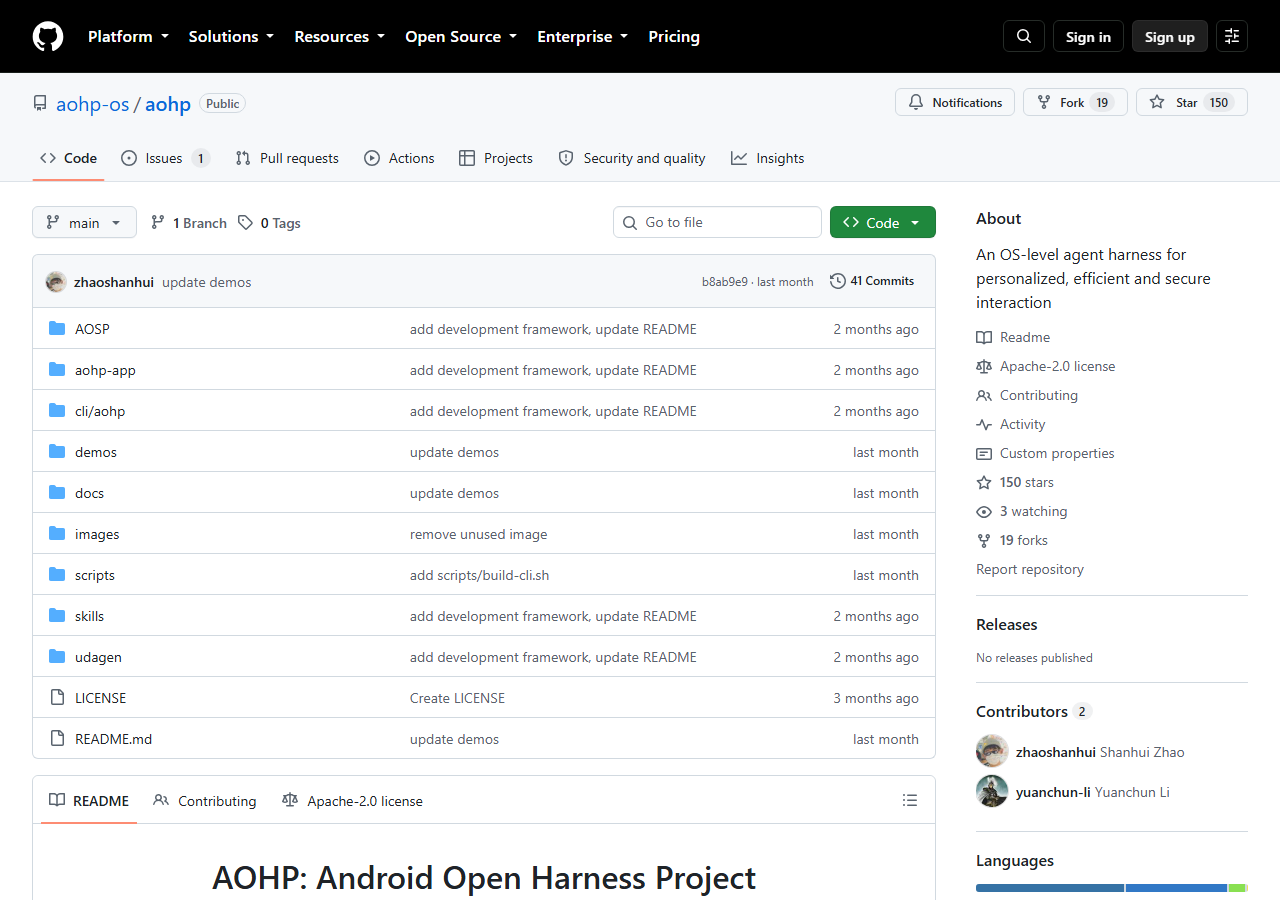Open the "add scripts/build-cli.sh" commit message
The width and height of the screenshot is (1280, 900).
[x=480, y=575]
